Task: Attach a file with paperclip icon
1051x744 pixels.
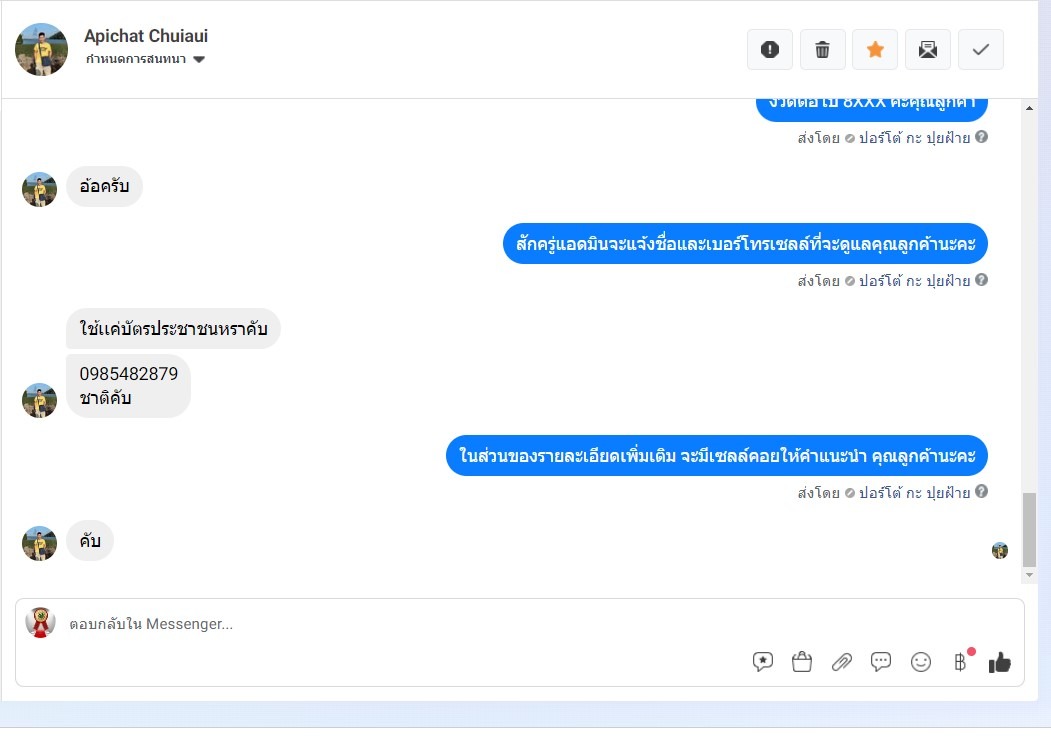Action: [x=842, y=662]
